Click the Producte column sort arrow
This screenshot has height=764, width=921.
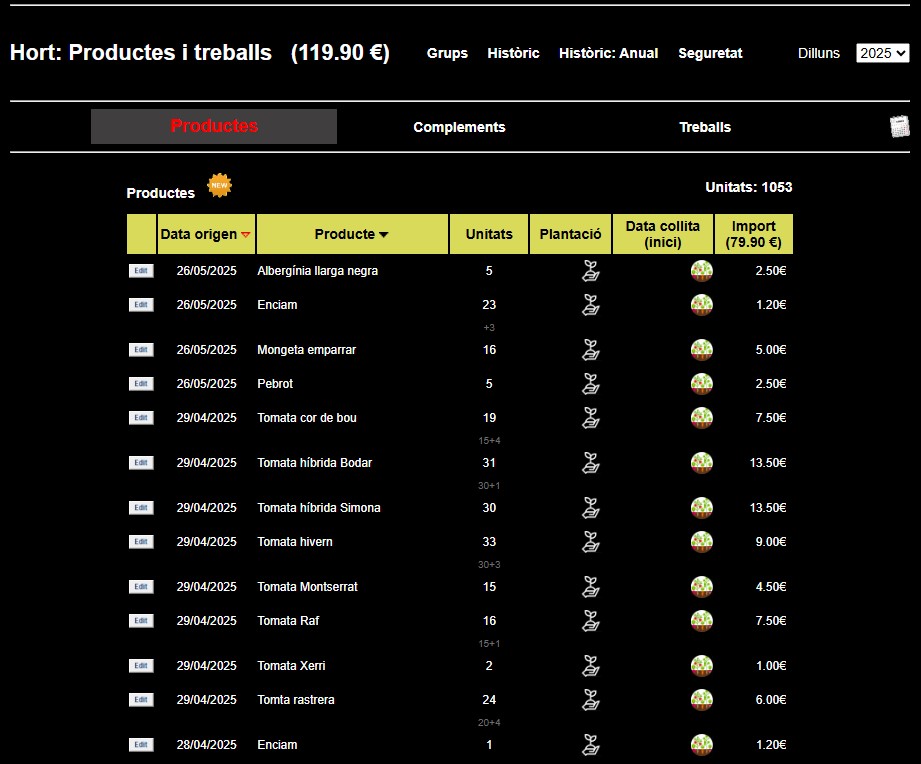click(x=384, y=235)
